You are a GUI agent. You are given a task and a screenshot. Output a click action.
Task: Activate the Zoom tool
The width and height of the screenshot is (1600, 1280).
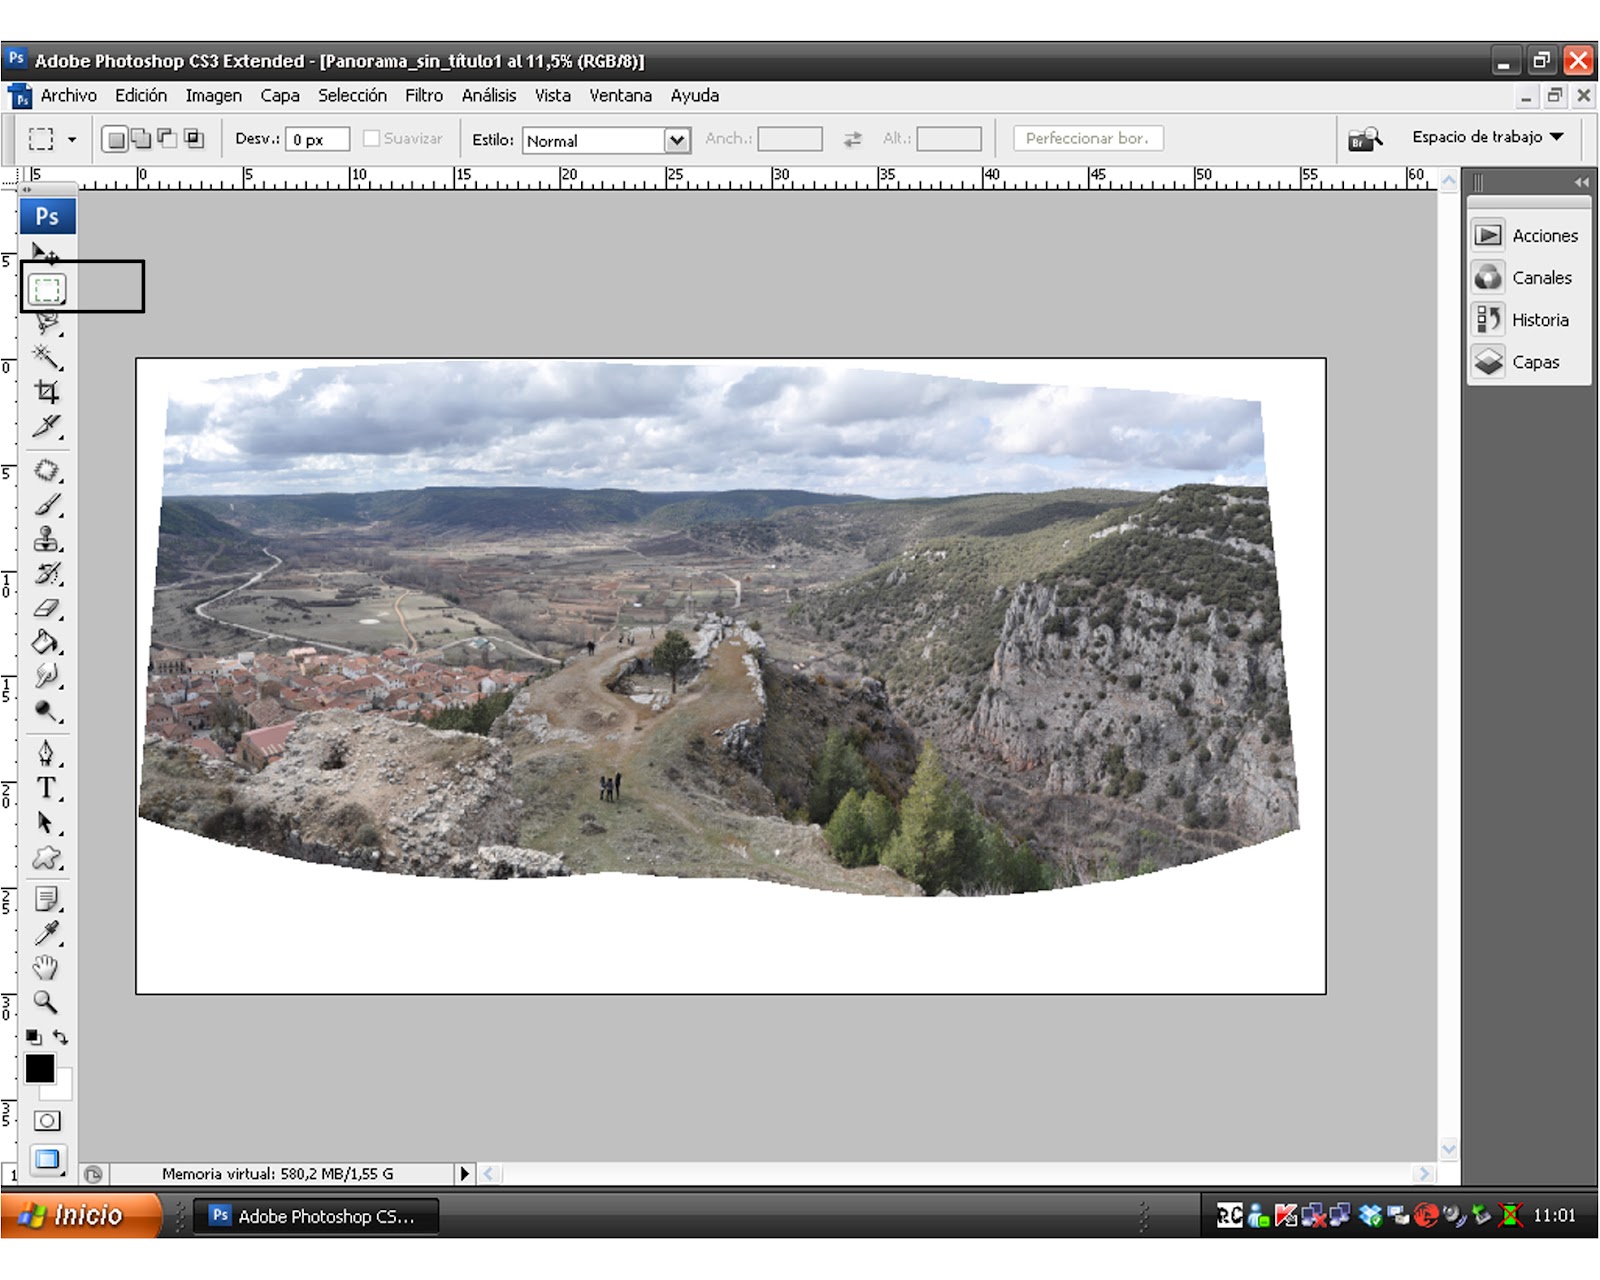pyautogui.click(x=47, y=1000)
